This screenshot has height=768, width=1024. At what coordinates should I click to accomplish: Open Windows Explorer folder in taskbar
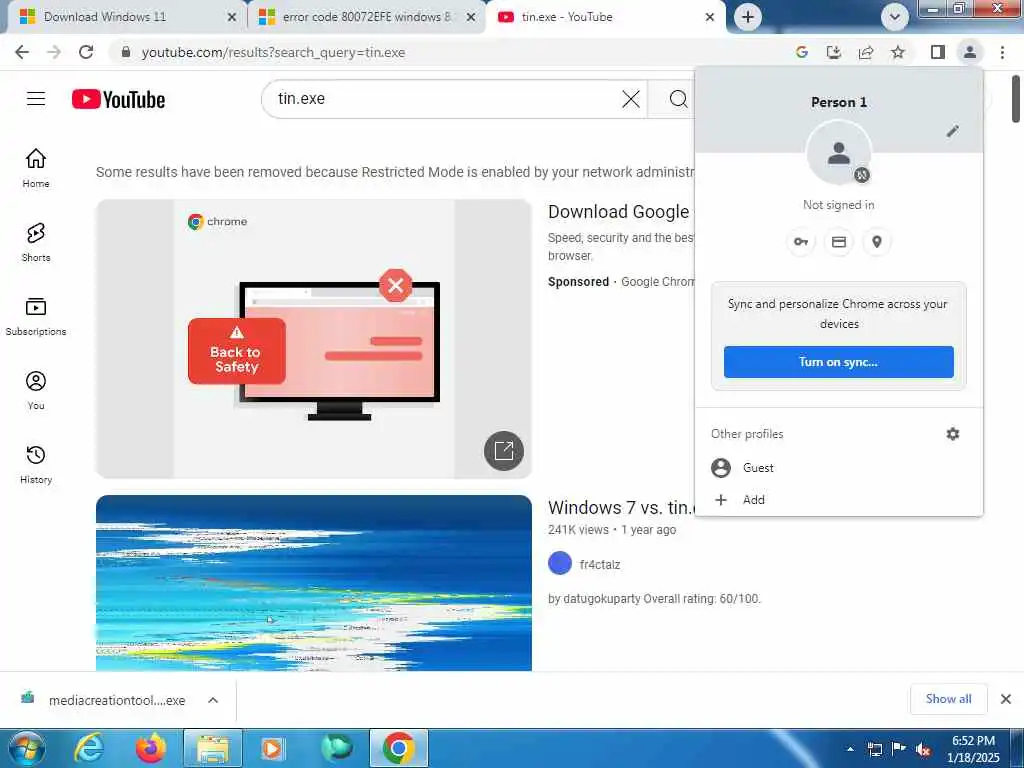pyautogui.click(x=213, y=748)
